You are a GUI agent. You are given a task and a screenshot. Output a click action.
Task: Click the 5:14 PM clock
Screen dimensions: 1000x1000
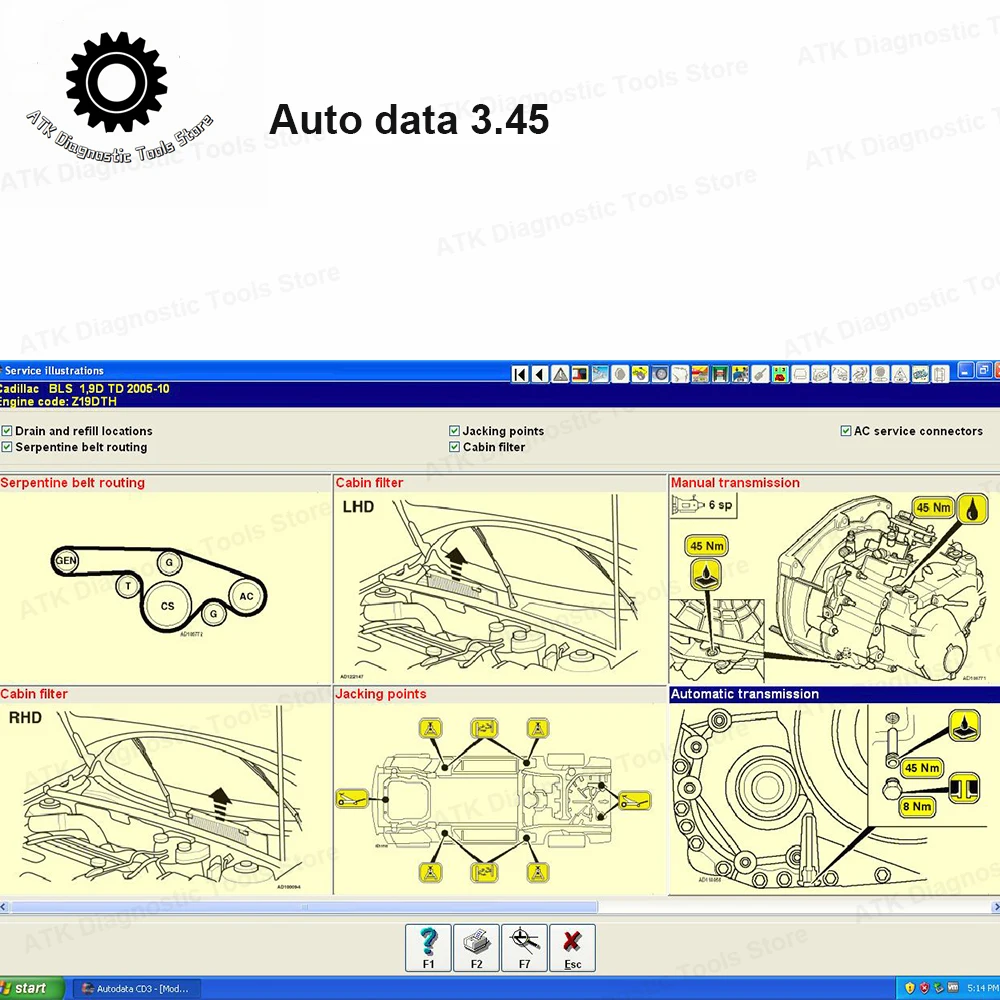pos(983,988)
